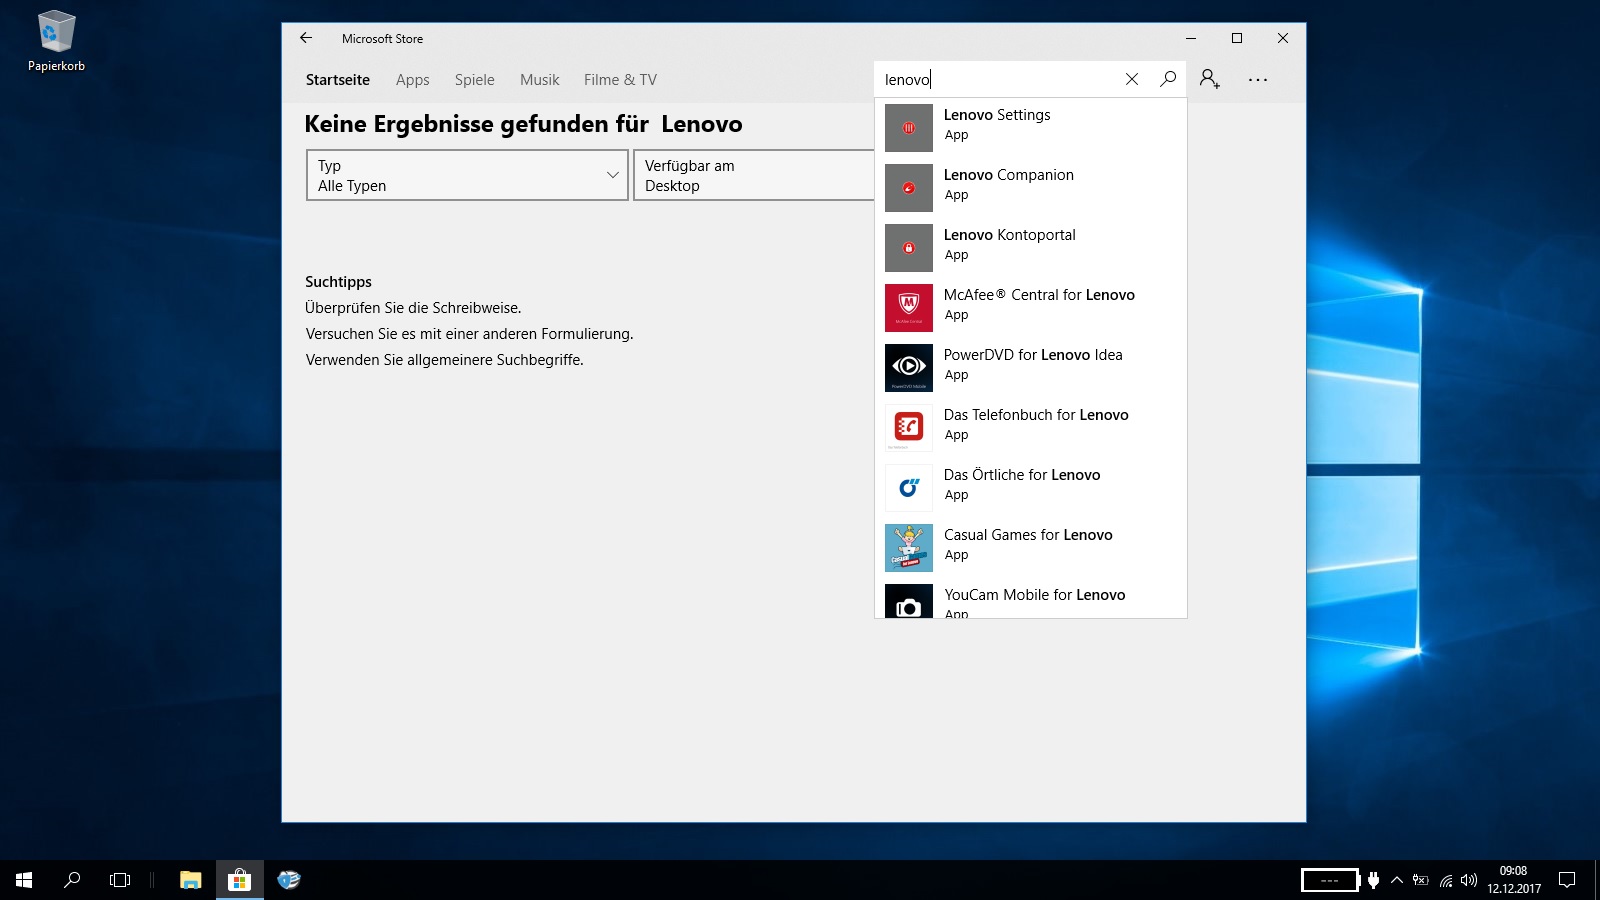Click the Keine Ergebnisse gefunden heading
The height and width of the screenshot is (900, 1600).
(523, 124)
